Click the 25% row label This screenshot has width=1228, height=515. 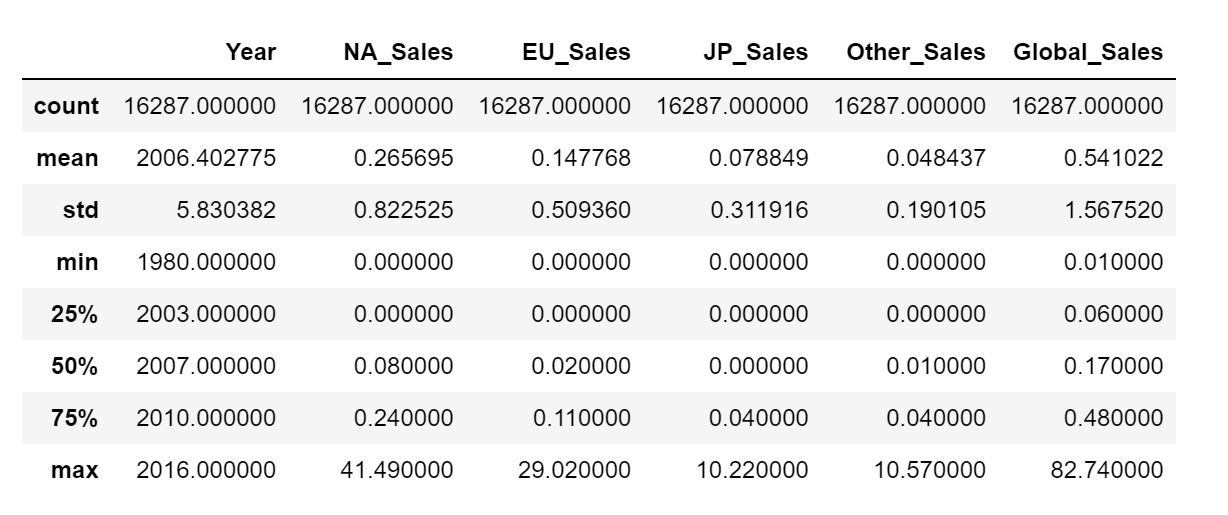[x=75, y=313]
